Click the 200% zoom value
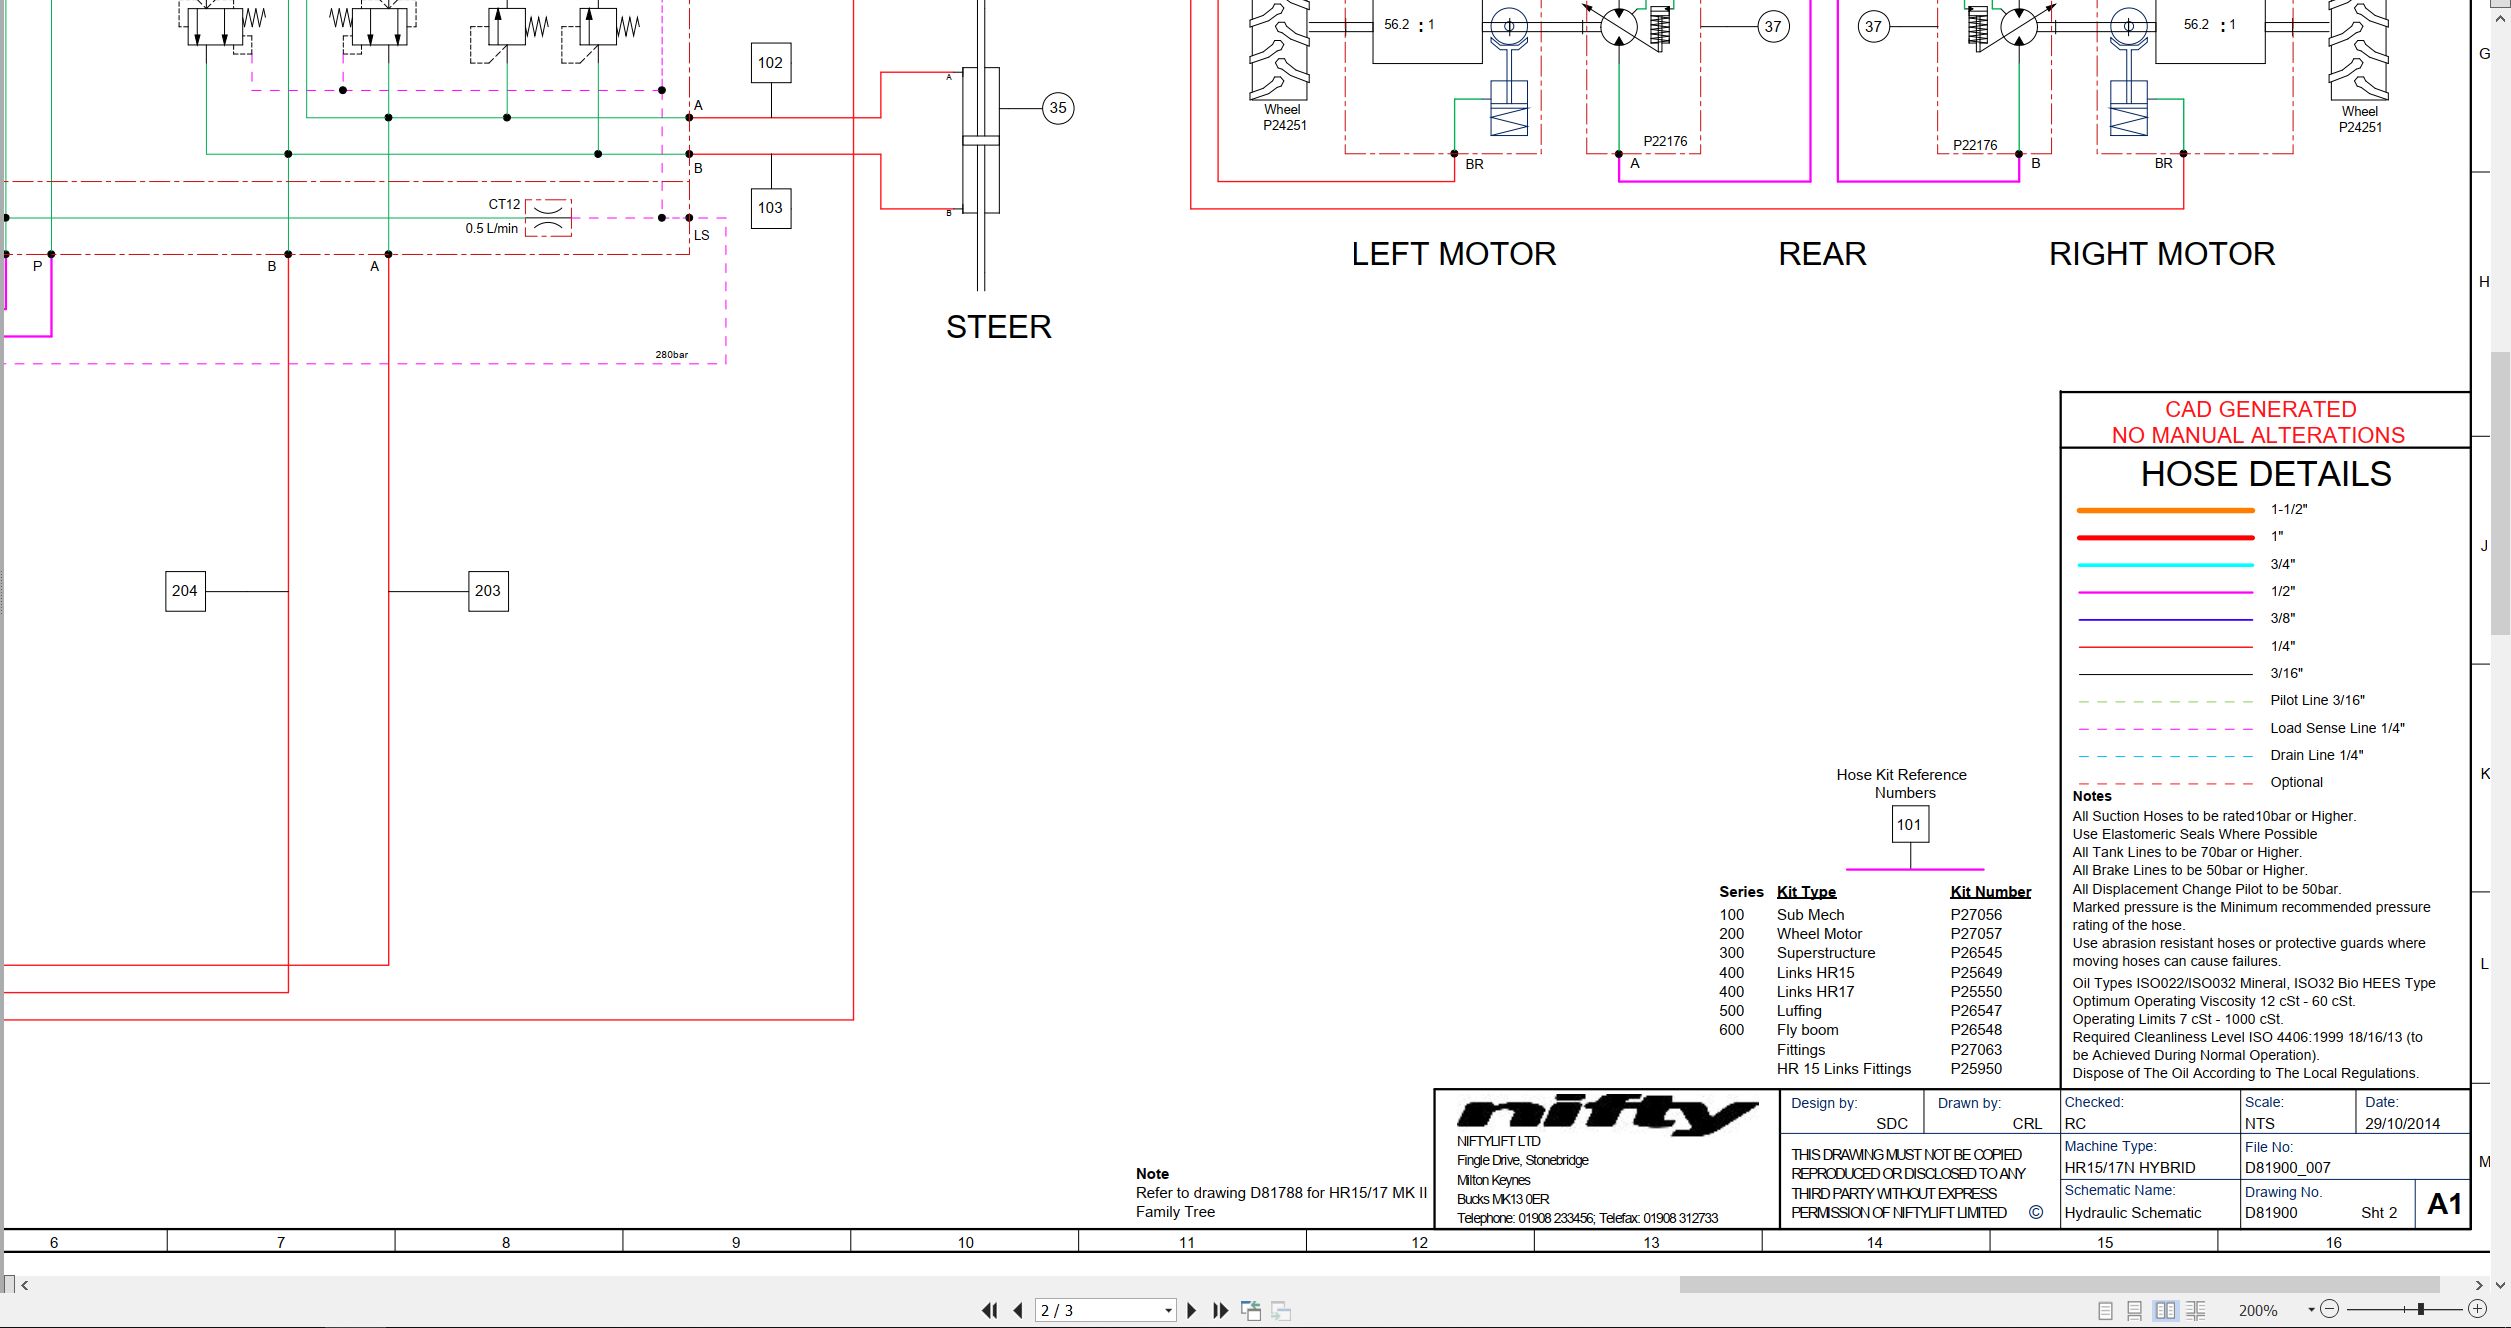This screenshot has width=2511, height=1328. click(x=2258, y=1310)
